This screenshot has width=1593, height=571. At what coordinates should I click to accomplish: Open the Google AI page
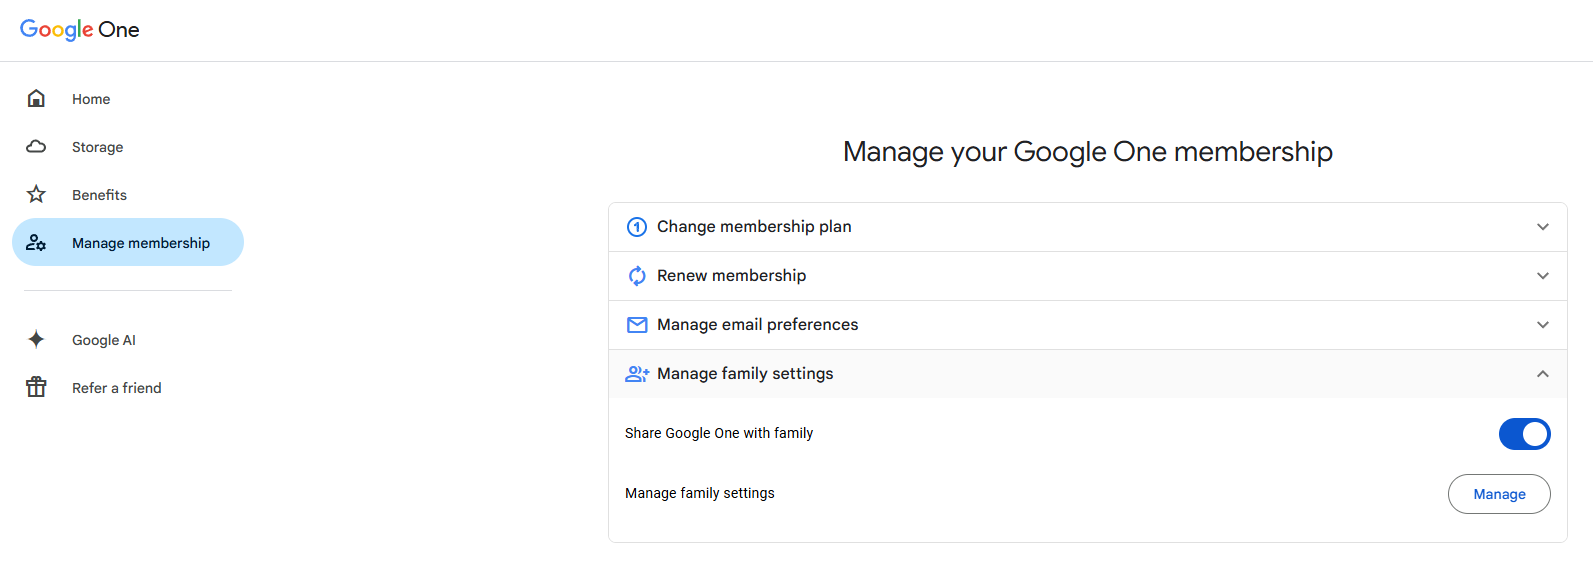(128, 339)
